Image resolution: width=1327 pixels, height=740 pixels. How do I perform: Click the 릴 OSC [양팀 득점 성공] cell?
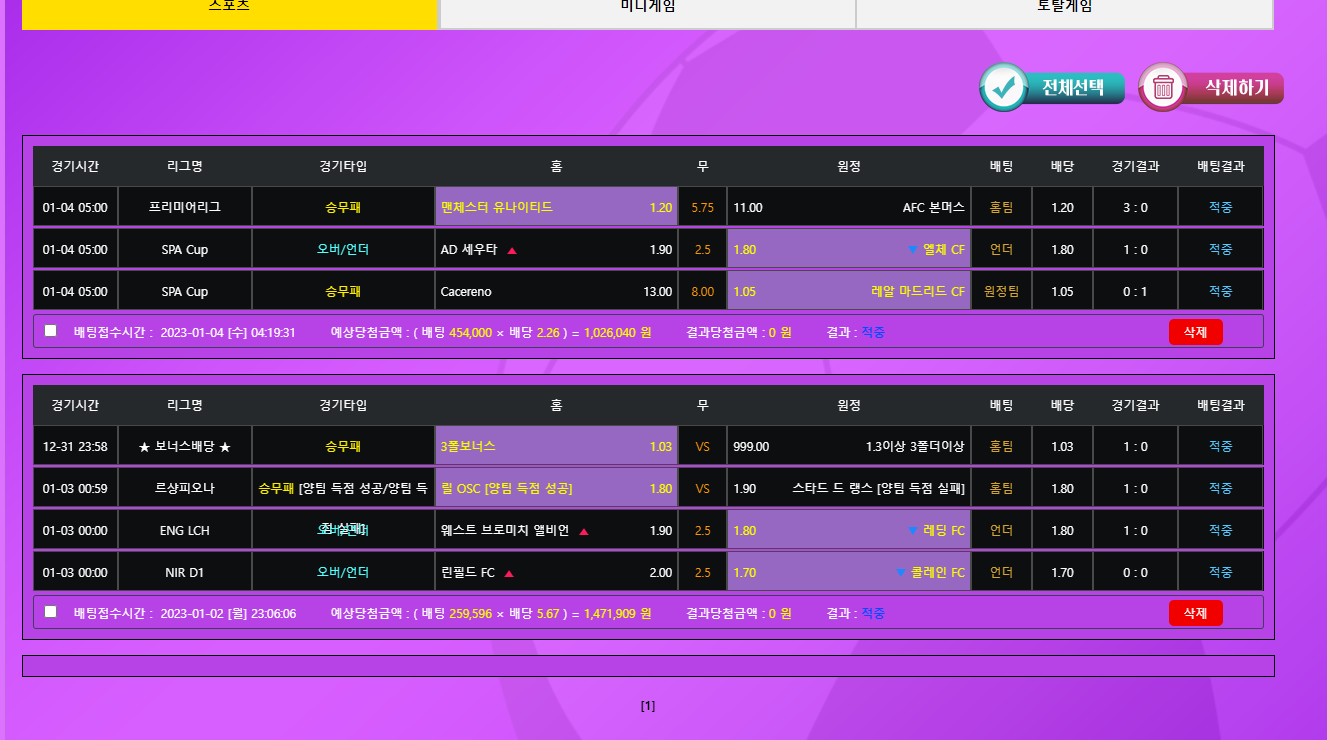(x=556, y=488)
